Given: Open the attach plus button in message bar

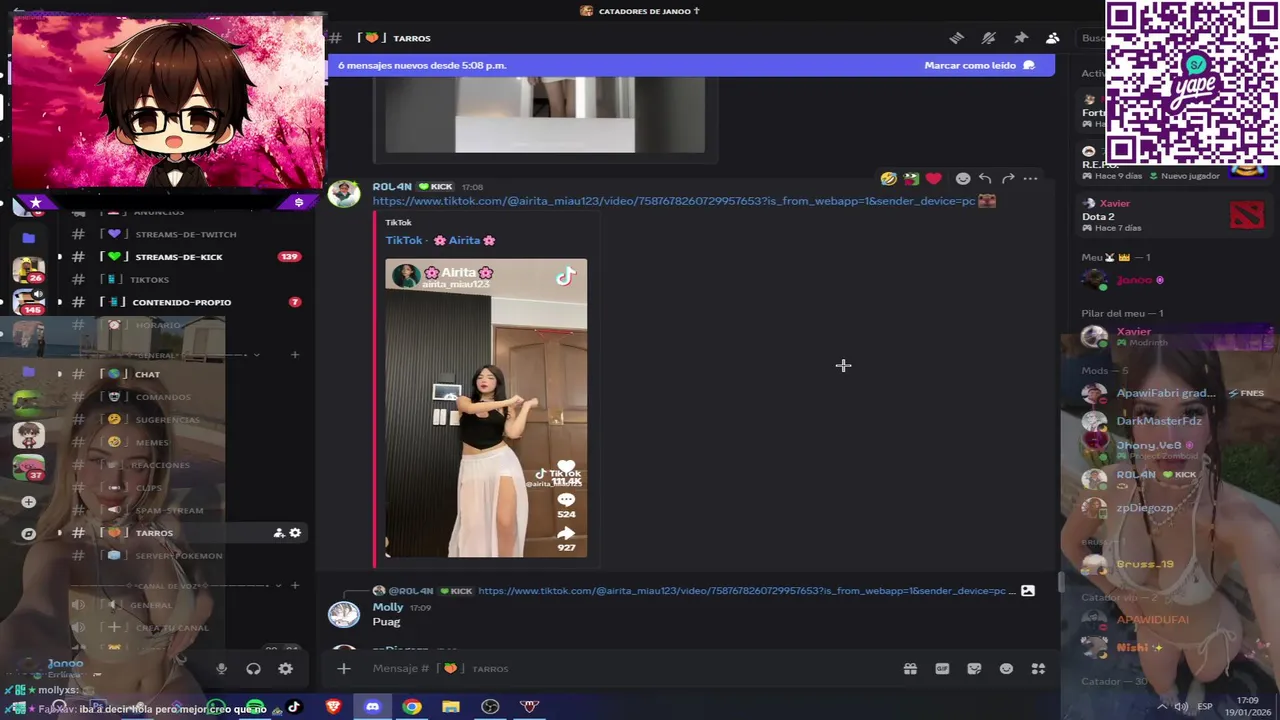Looking at the screenshot, I should [x=344, y=668].
